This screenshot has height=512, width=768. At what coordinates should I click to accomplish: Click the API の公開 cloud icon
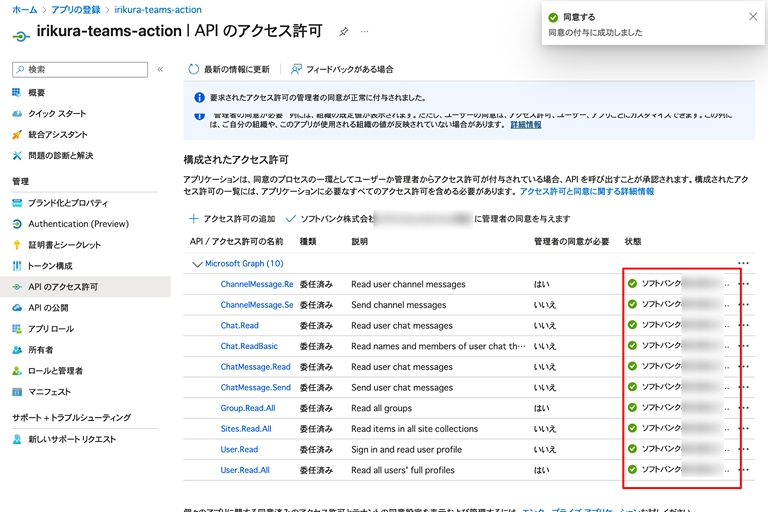[x=17, y=308]
